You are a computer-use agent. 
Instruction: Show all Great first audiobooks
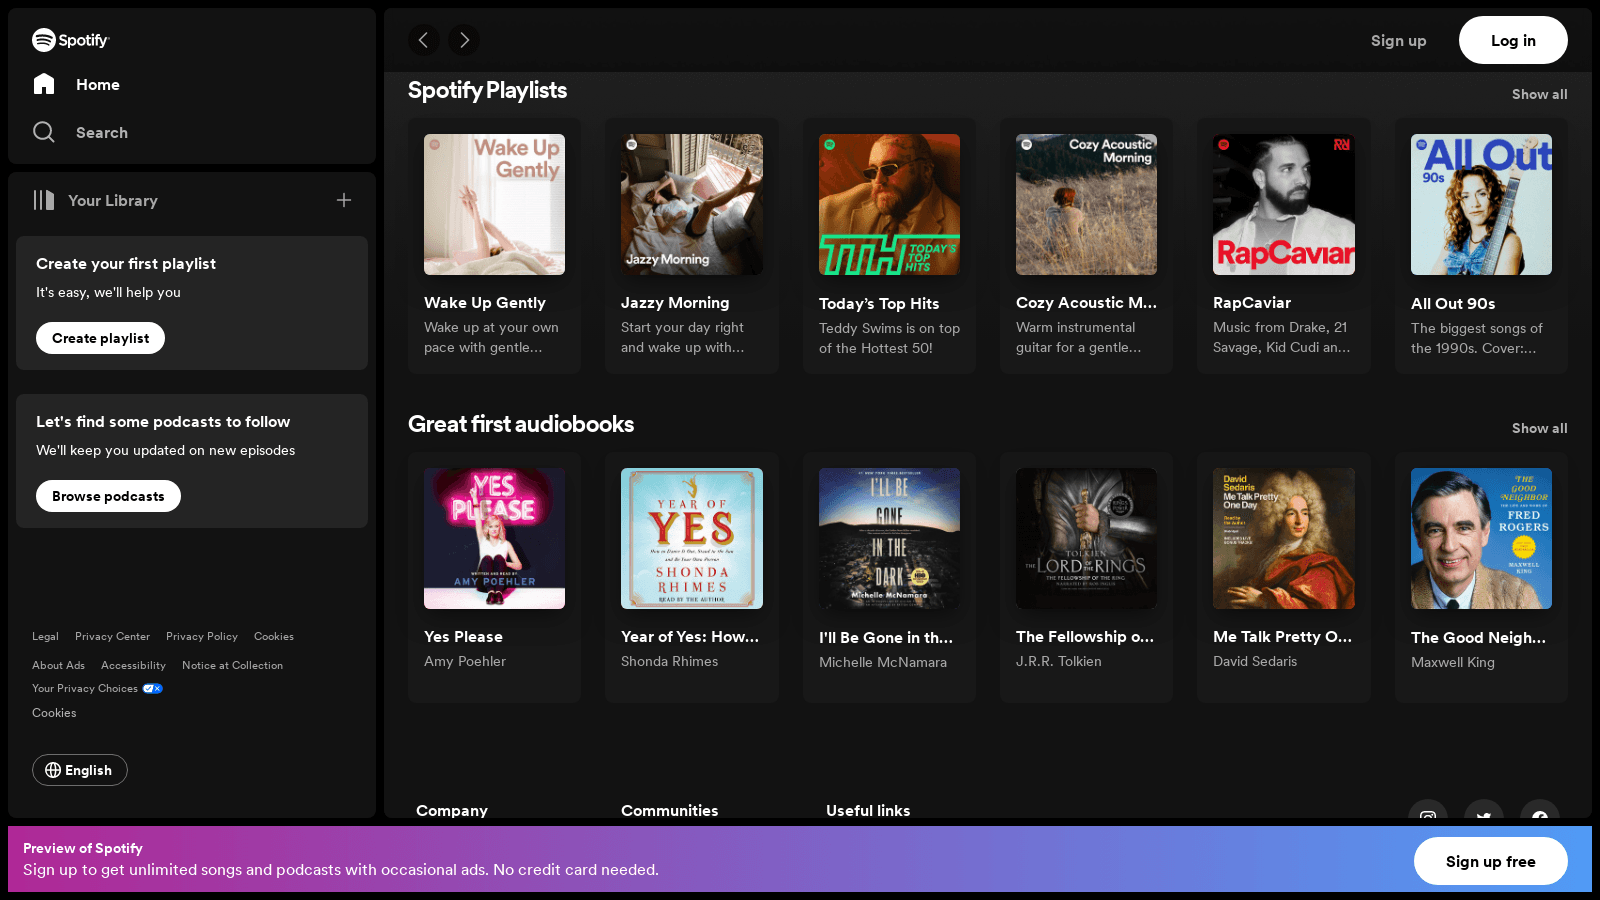click(1539, 428)
